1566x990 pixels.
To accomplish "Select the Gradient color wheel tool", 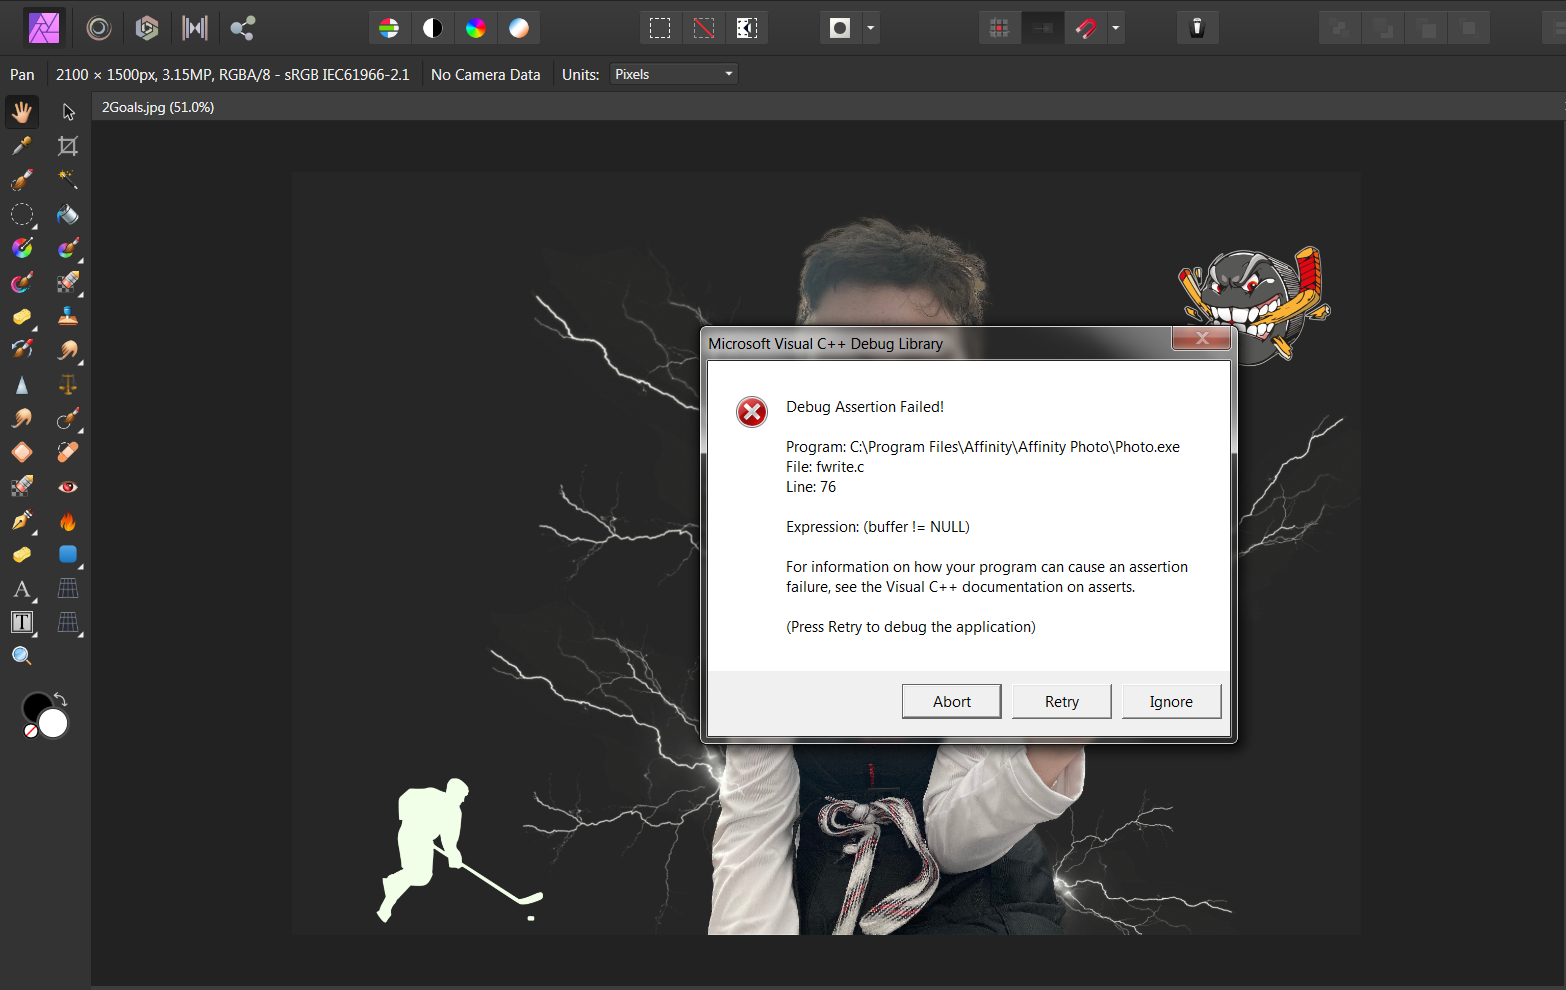I will coord(22,248).
